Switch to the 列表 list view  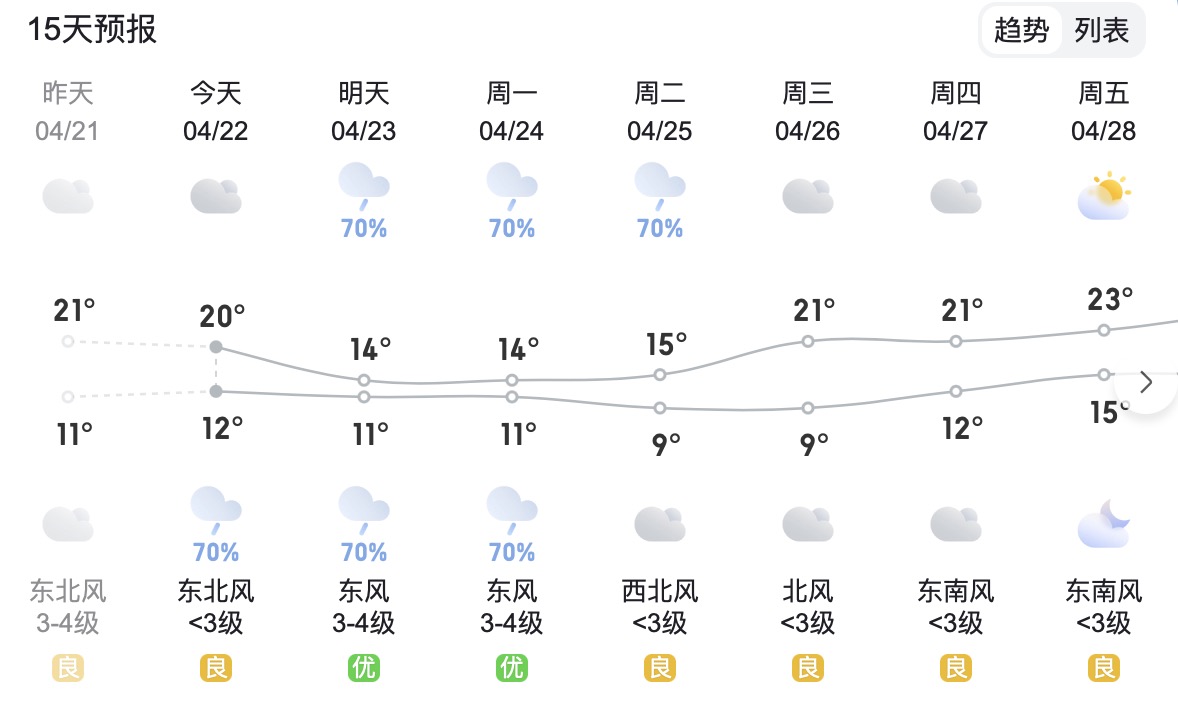click(1101, 31)
